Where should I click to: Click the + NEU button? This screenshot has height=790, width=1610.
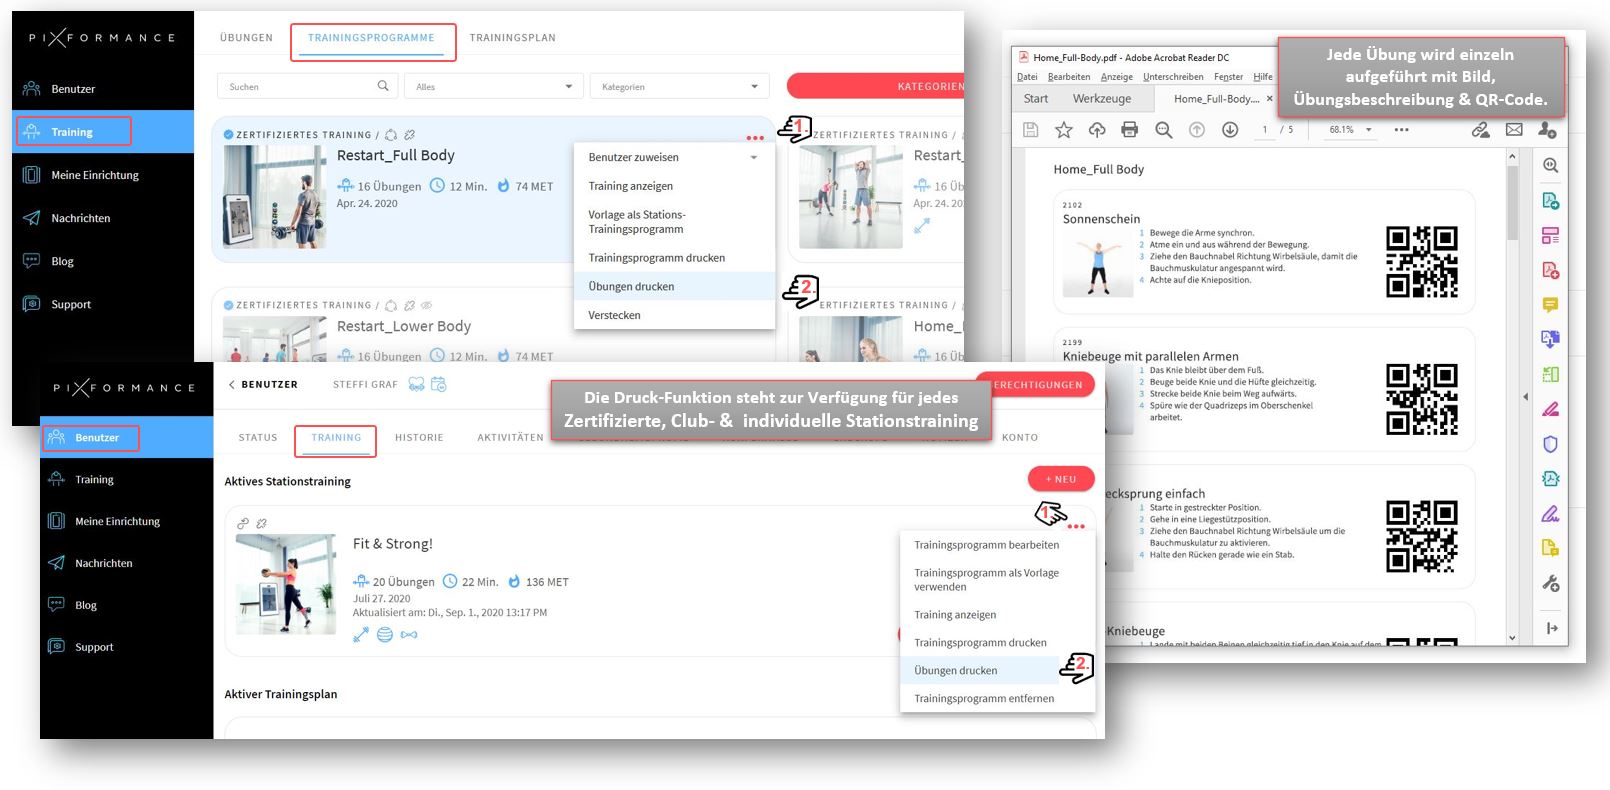tap(1061, 479)
